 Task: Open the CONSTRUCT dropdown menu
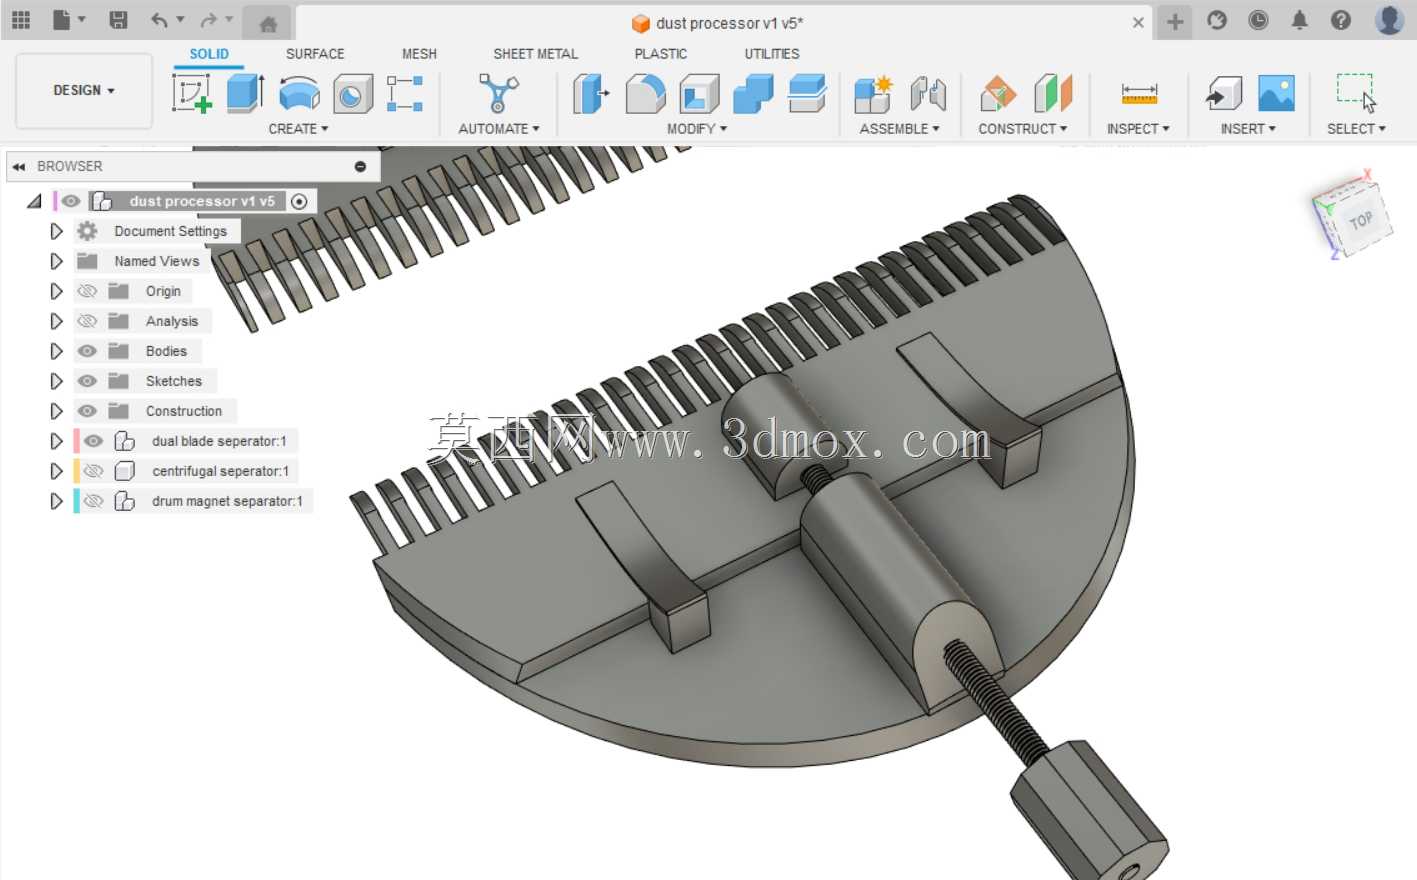tap(1022, 129)
